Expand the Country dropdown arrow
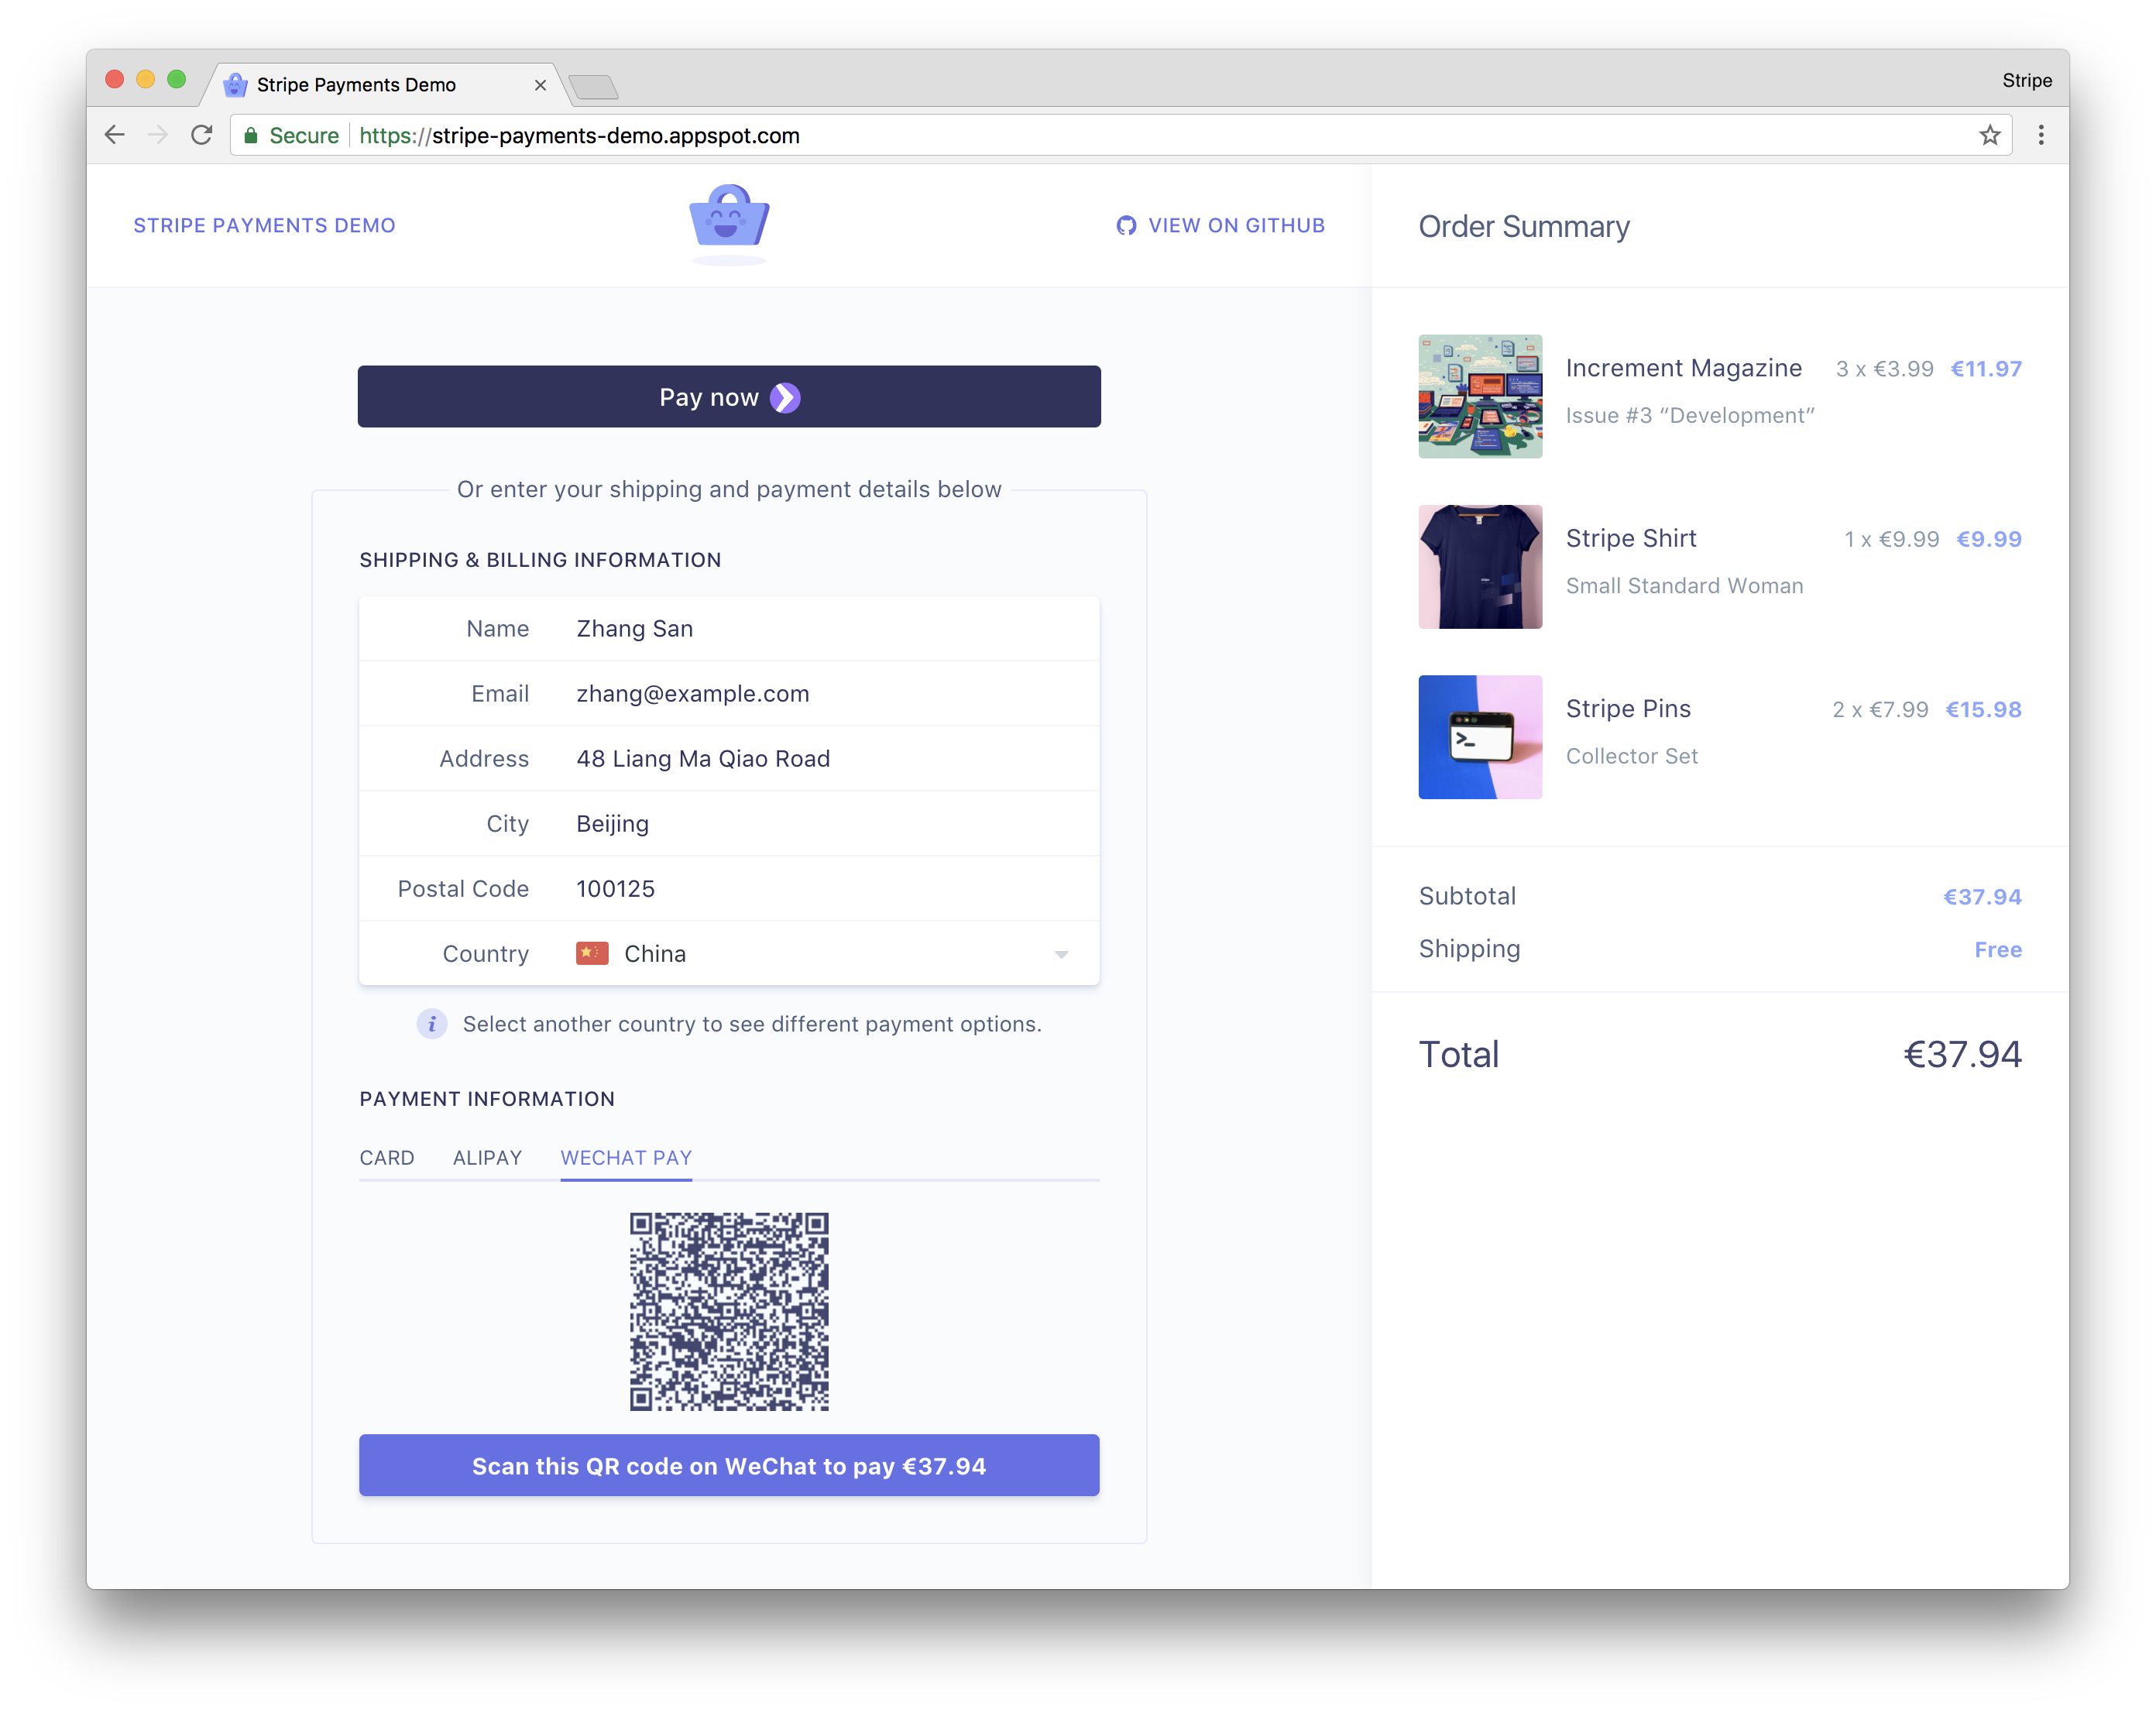 point(1061,955)
